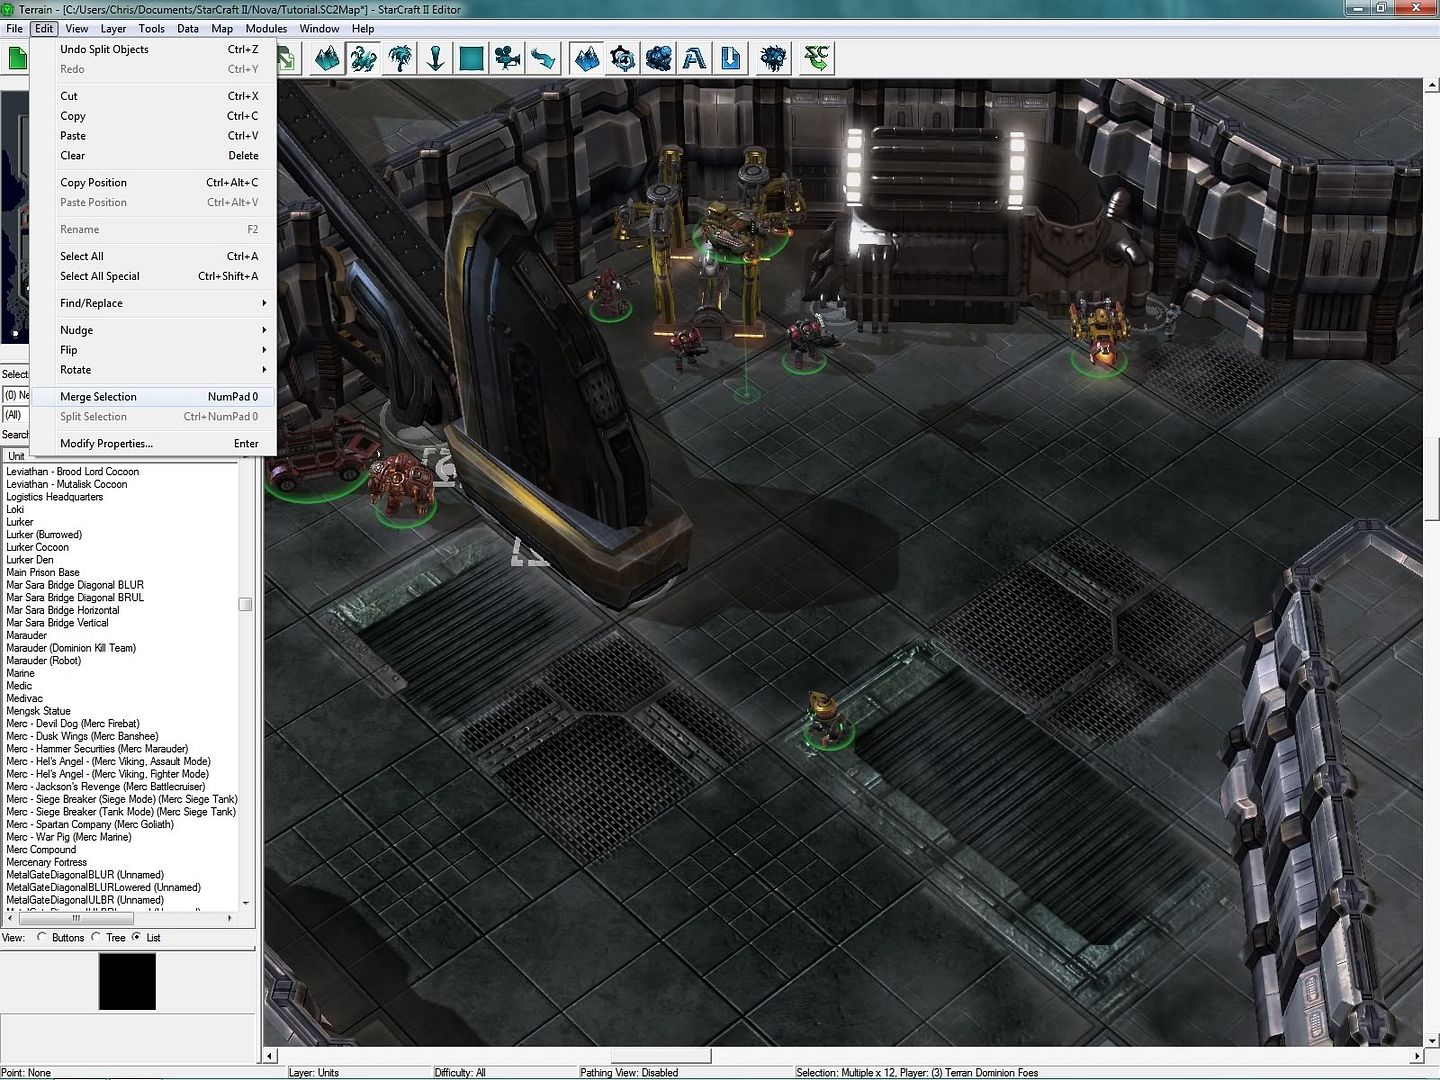Select the Cameras layer icon

point(508,58)
